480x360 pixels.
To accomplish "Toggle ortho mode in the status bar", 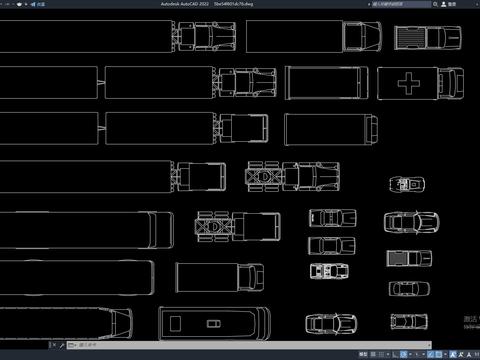I will [394, 354].
